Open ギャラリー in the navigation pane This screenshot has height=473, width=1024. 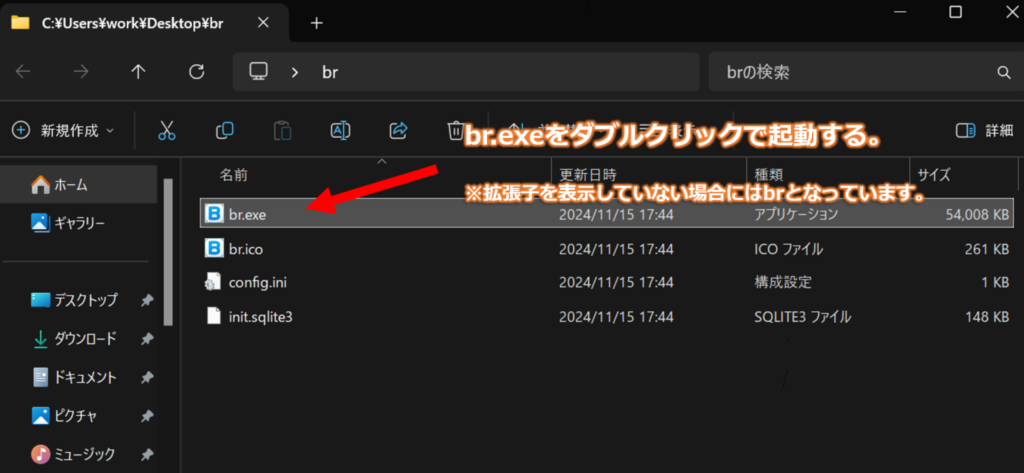(x=79, y=222)
